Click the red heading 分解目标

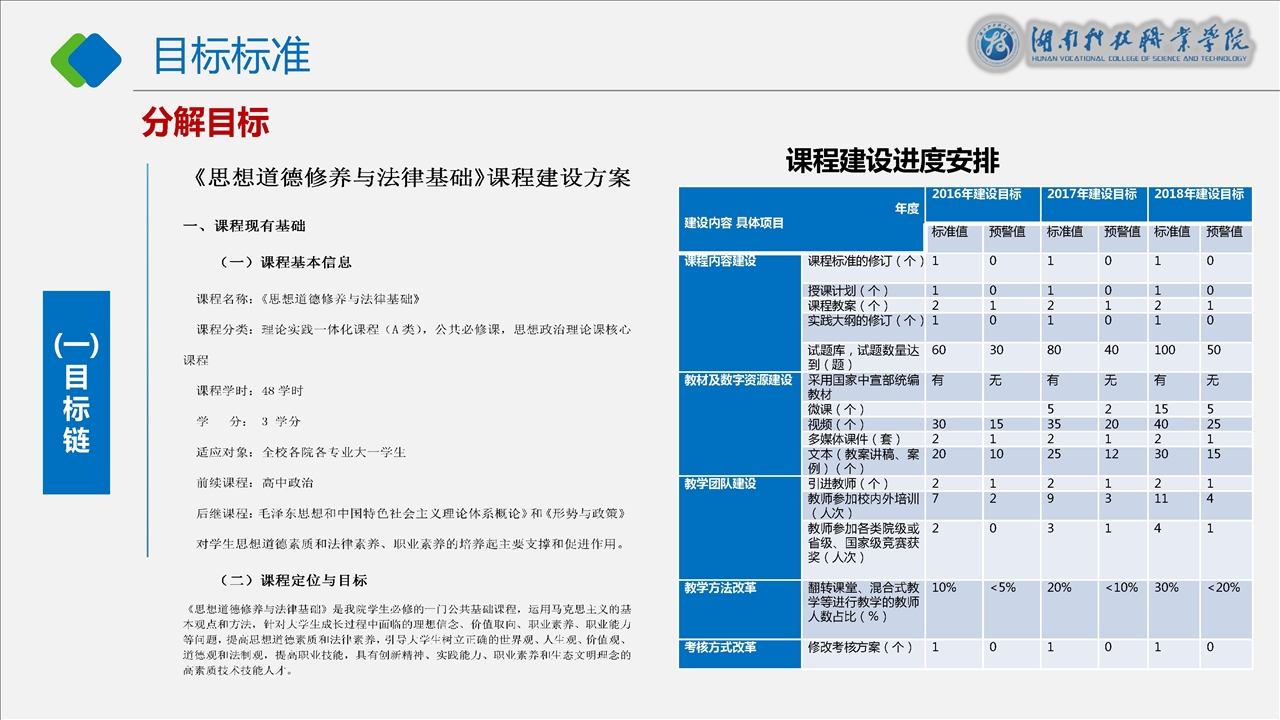click(x=205, y=123)
